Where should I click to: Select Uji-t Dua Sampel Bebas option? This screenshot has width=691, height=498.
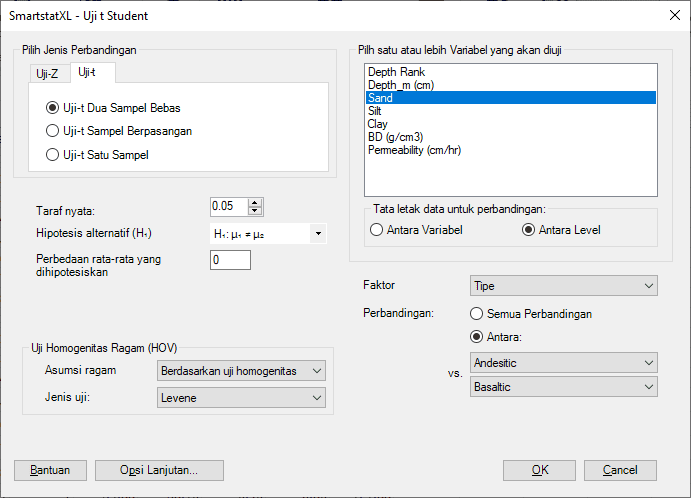click(53, 108)
